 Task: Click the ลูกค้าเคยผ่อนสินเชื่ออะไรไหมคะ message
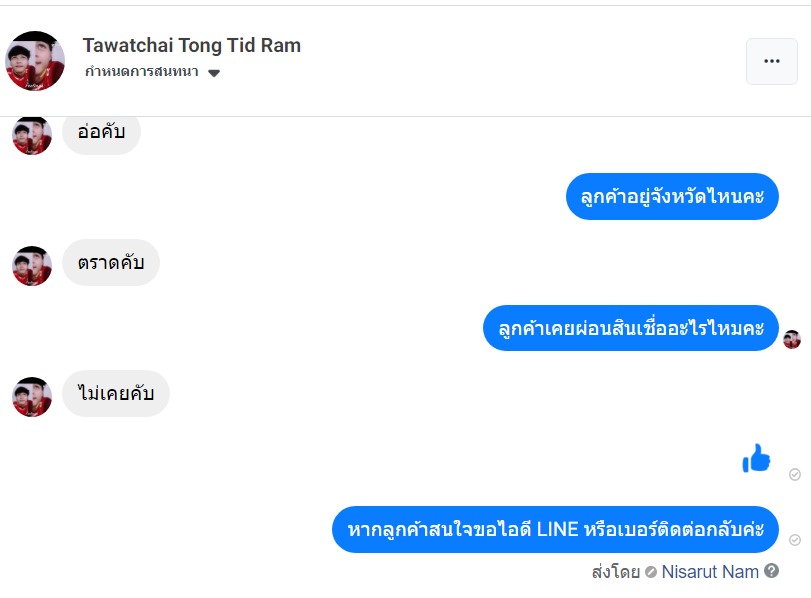coord(630,328)
